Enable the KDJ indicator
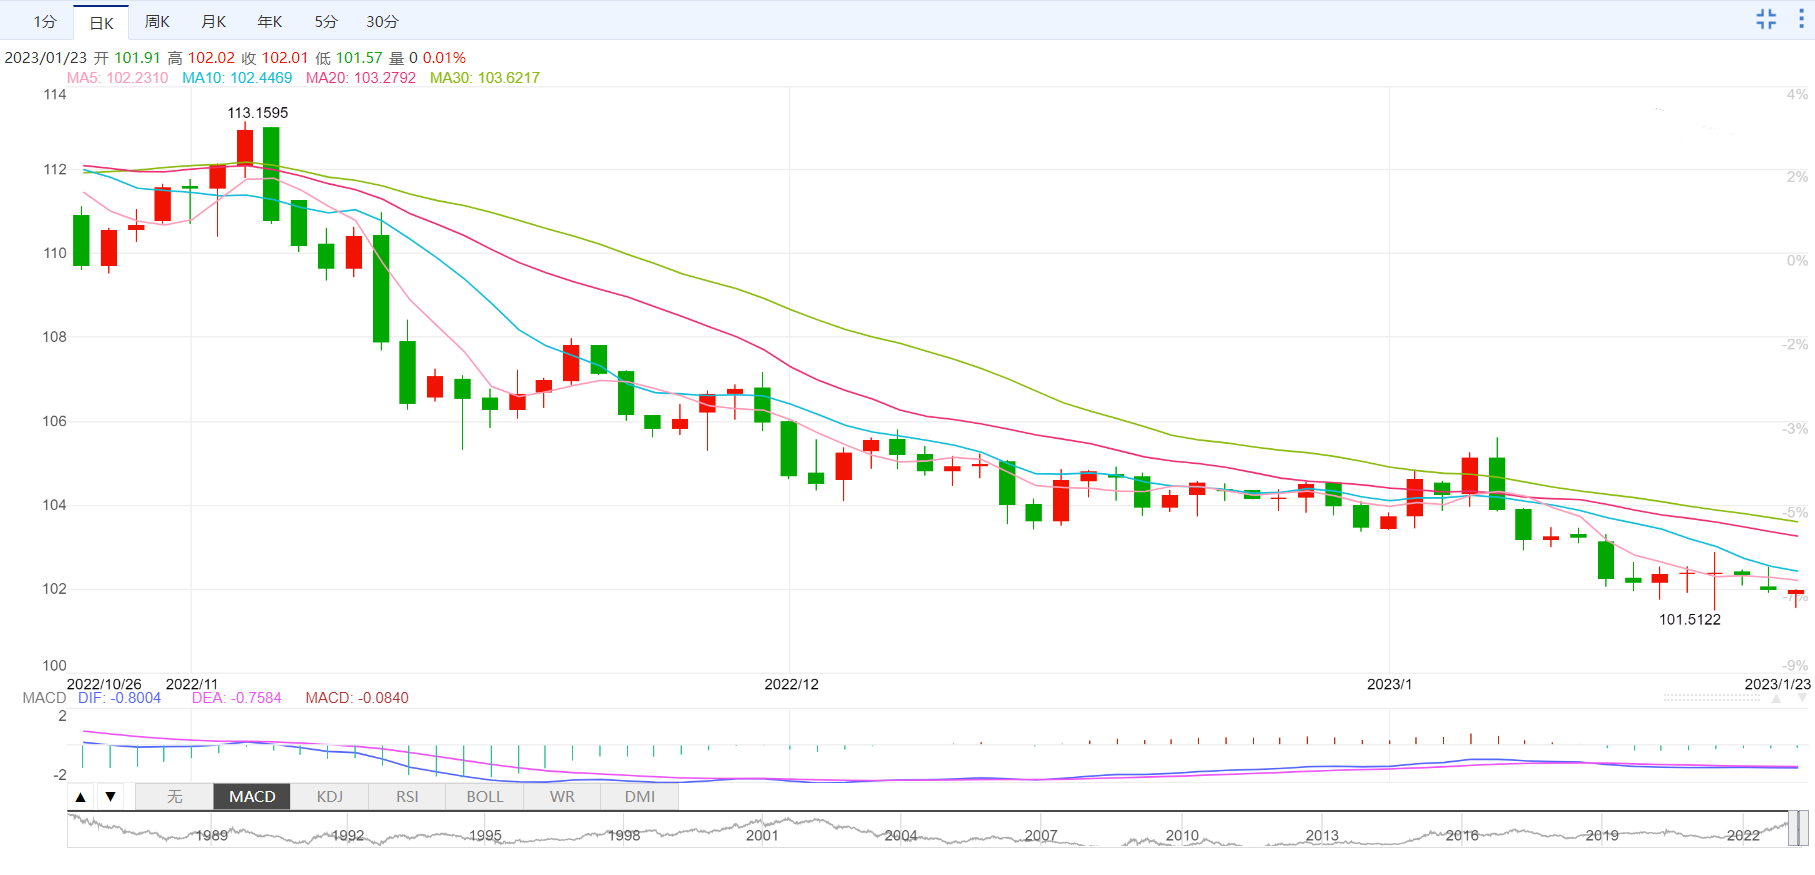Image resolution: width=1815 pixels, height=875 pixels. point(330,796)
